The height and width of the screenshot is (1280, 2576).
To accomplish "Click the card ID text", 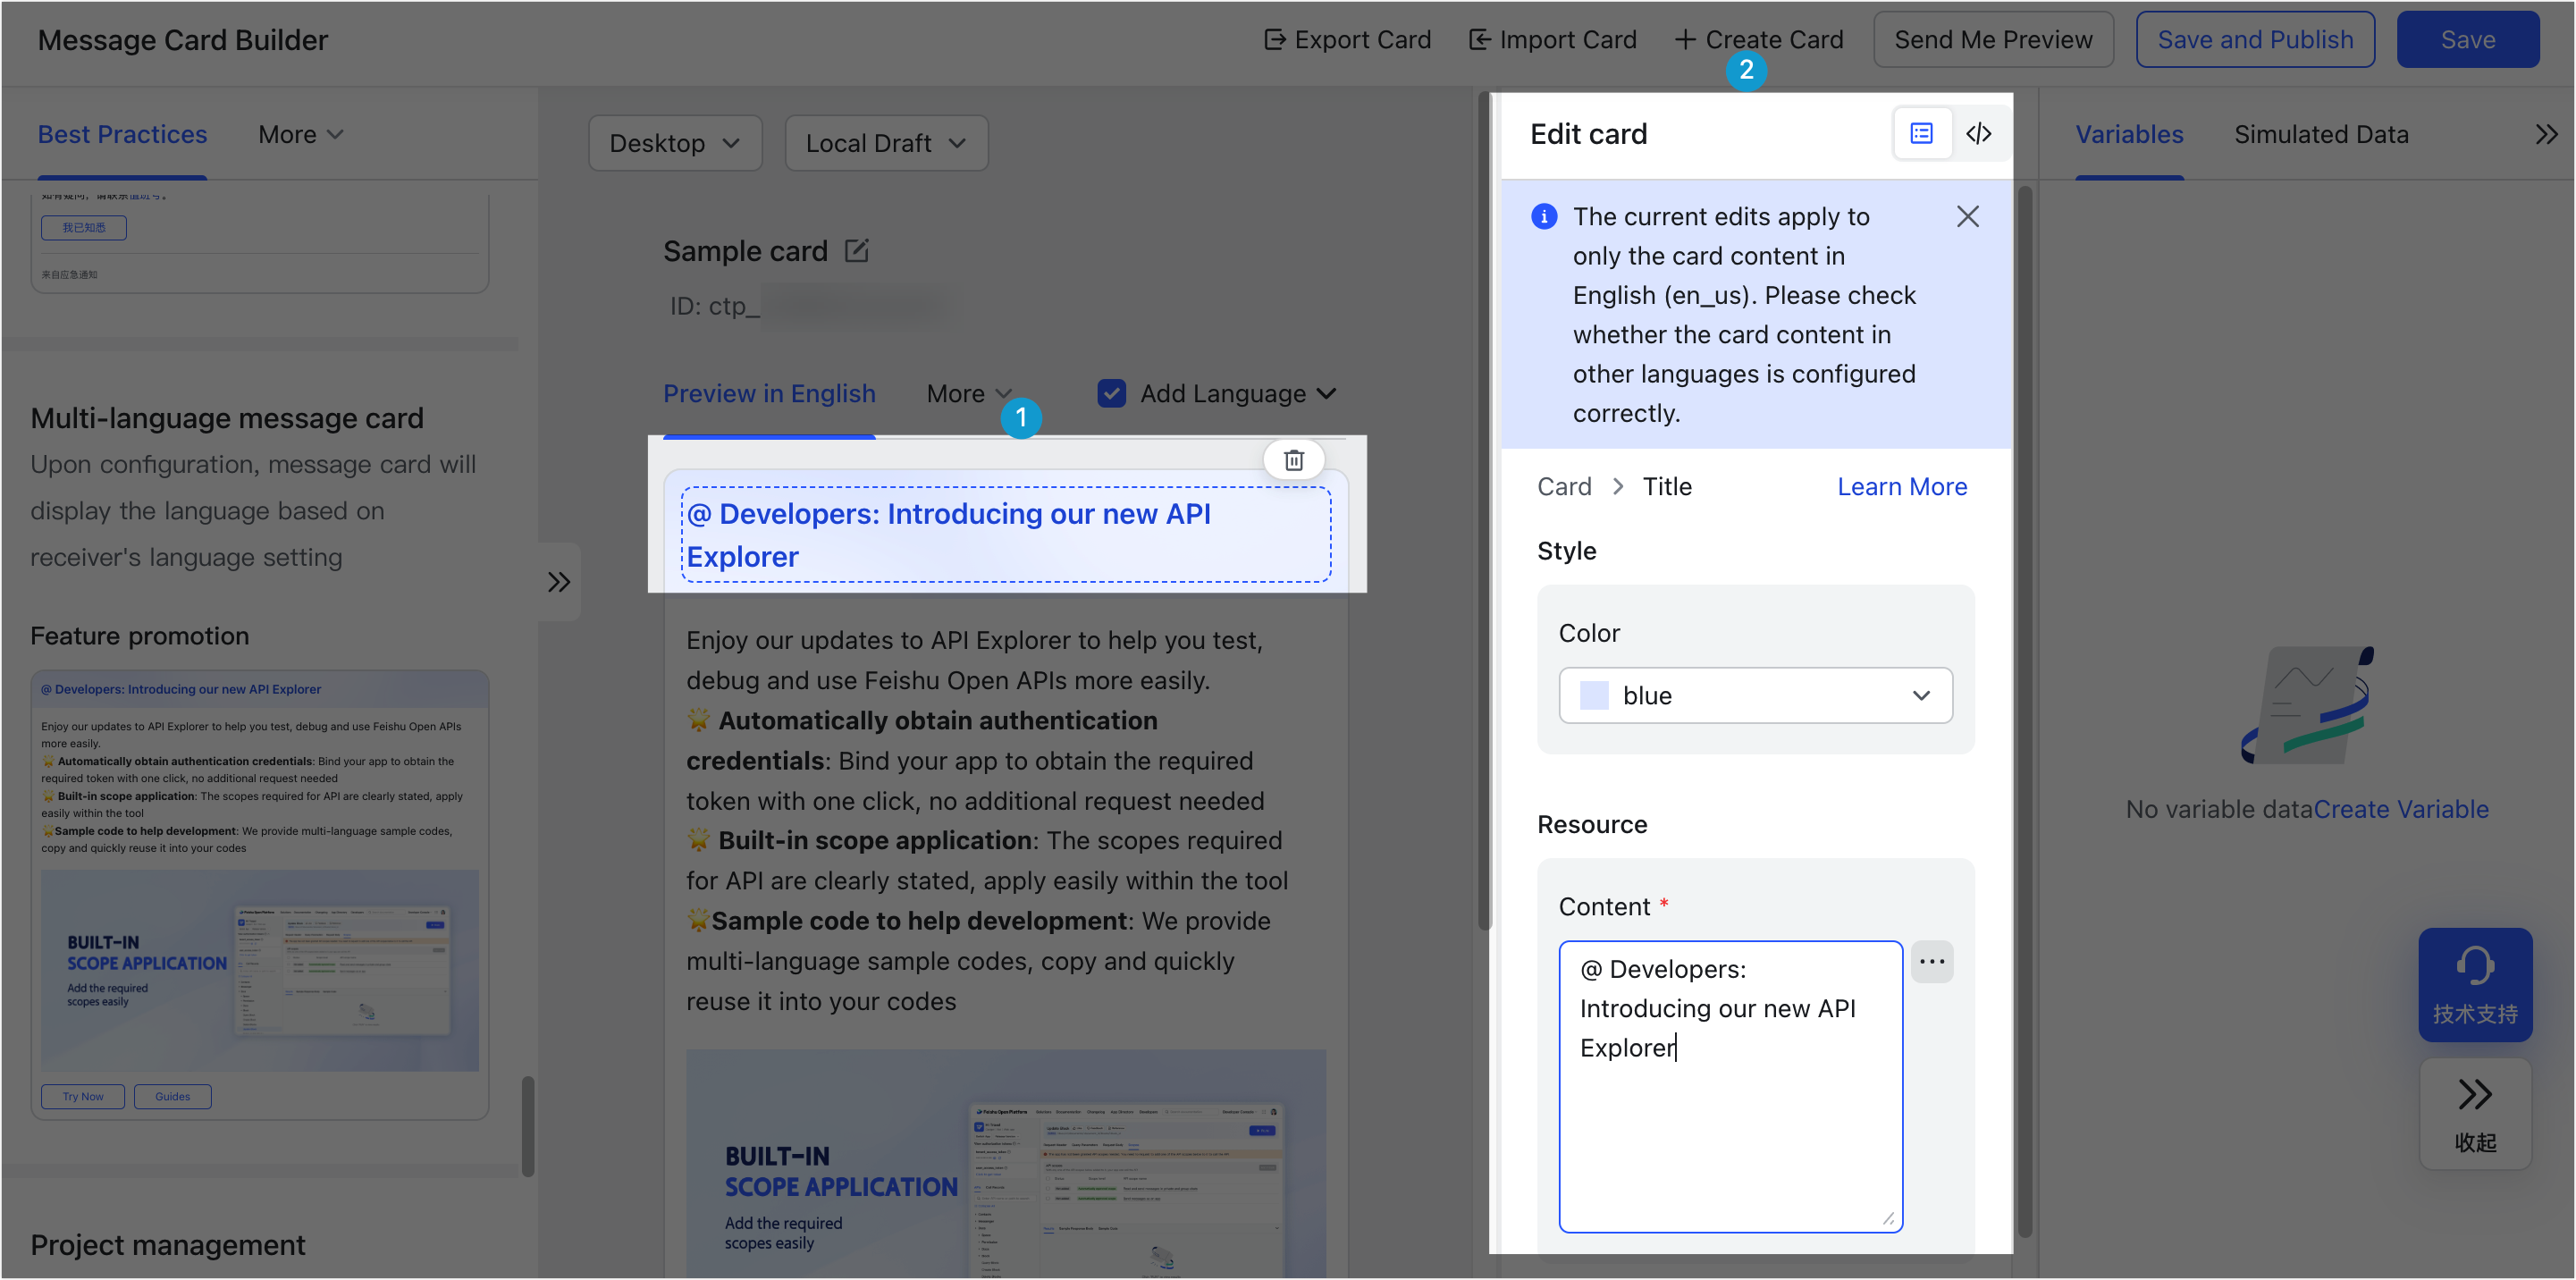I will coord(806,305).
